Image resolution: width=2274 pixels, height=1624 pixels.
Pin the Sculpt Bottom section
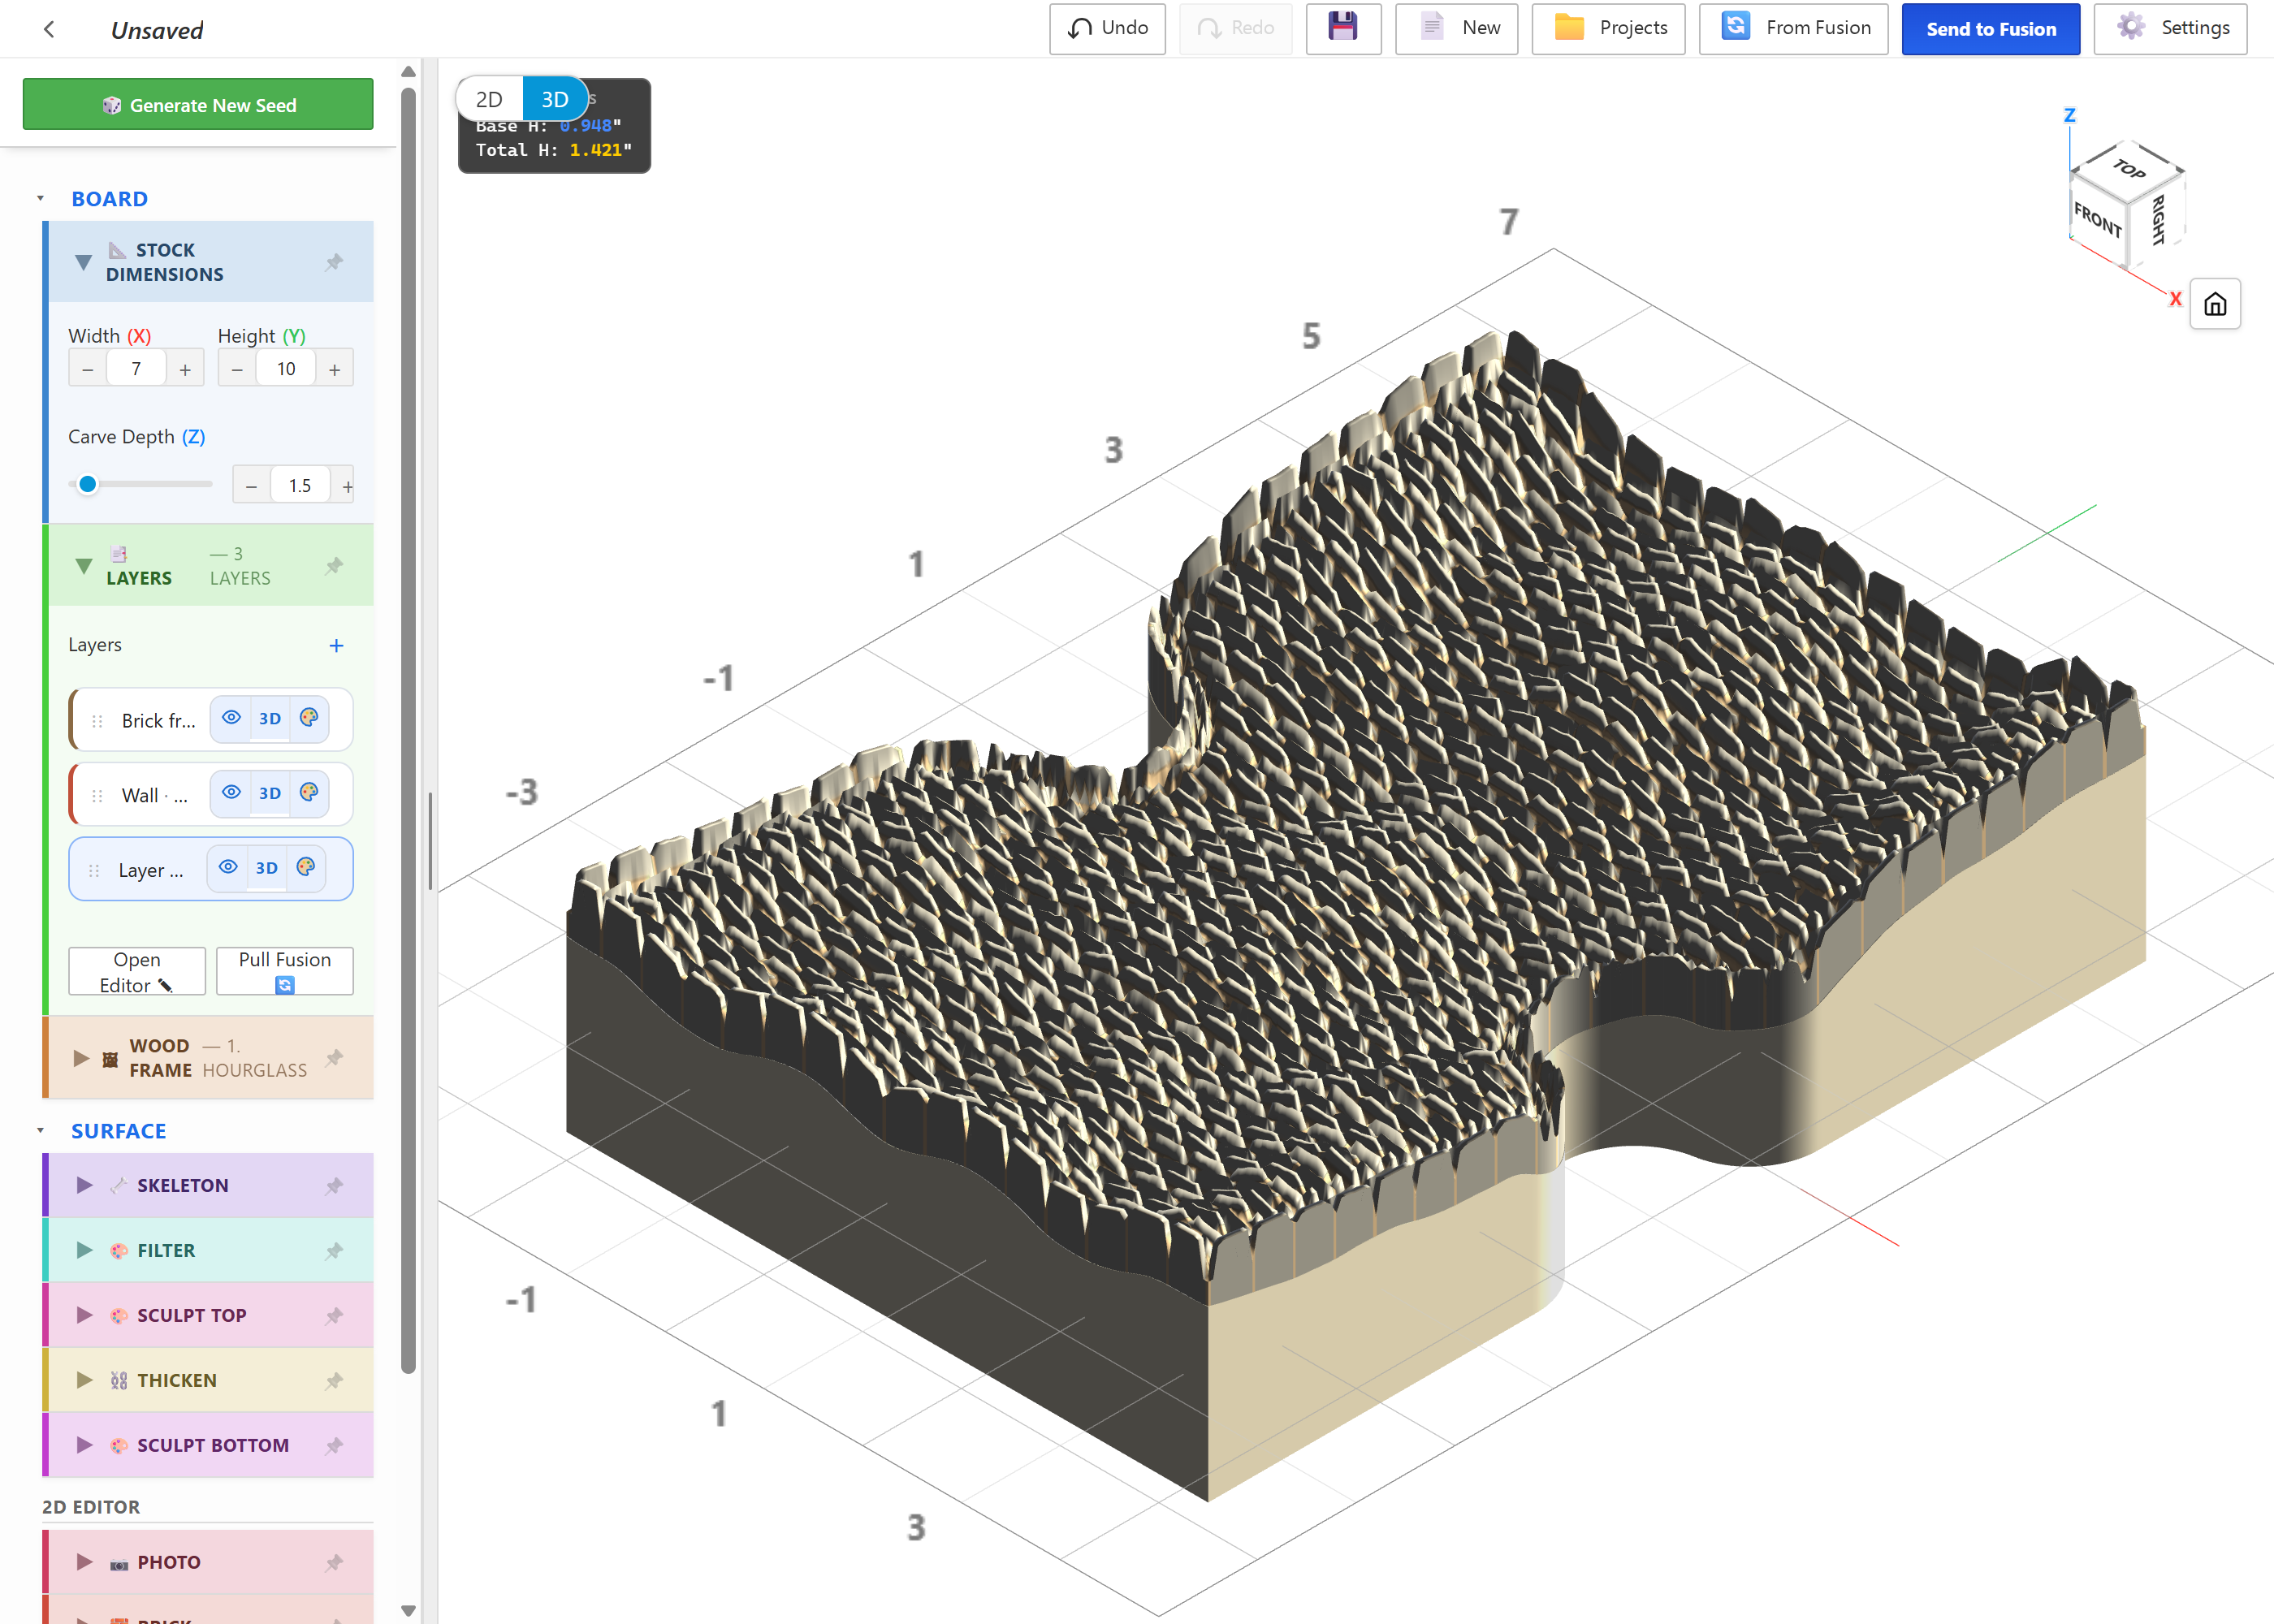[x=334, y=1446]
